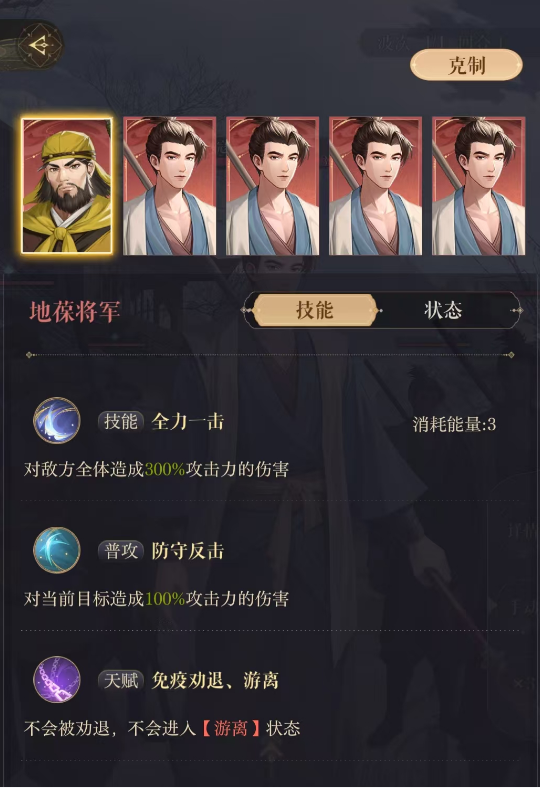Tap the back arrow icon
The image size is (540, 788).
pos(41,46)
